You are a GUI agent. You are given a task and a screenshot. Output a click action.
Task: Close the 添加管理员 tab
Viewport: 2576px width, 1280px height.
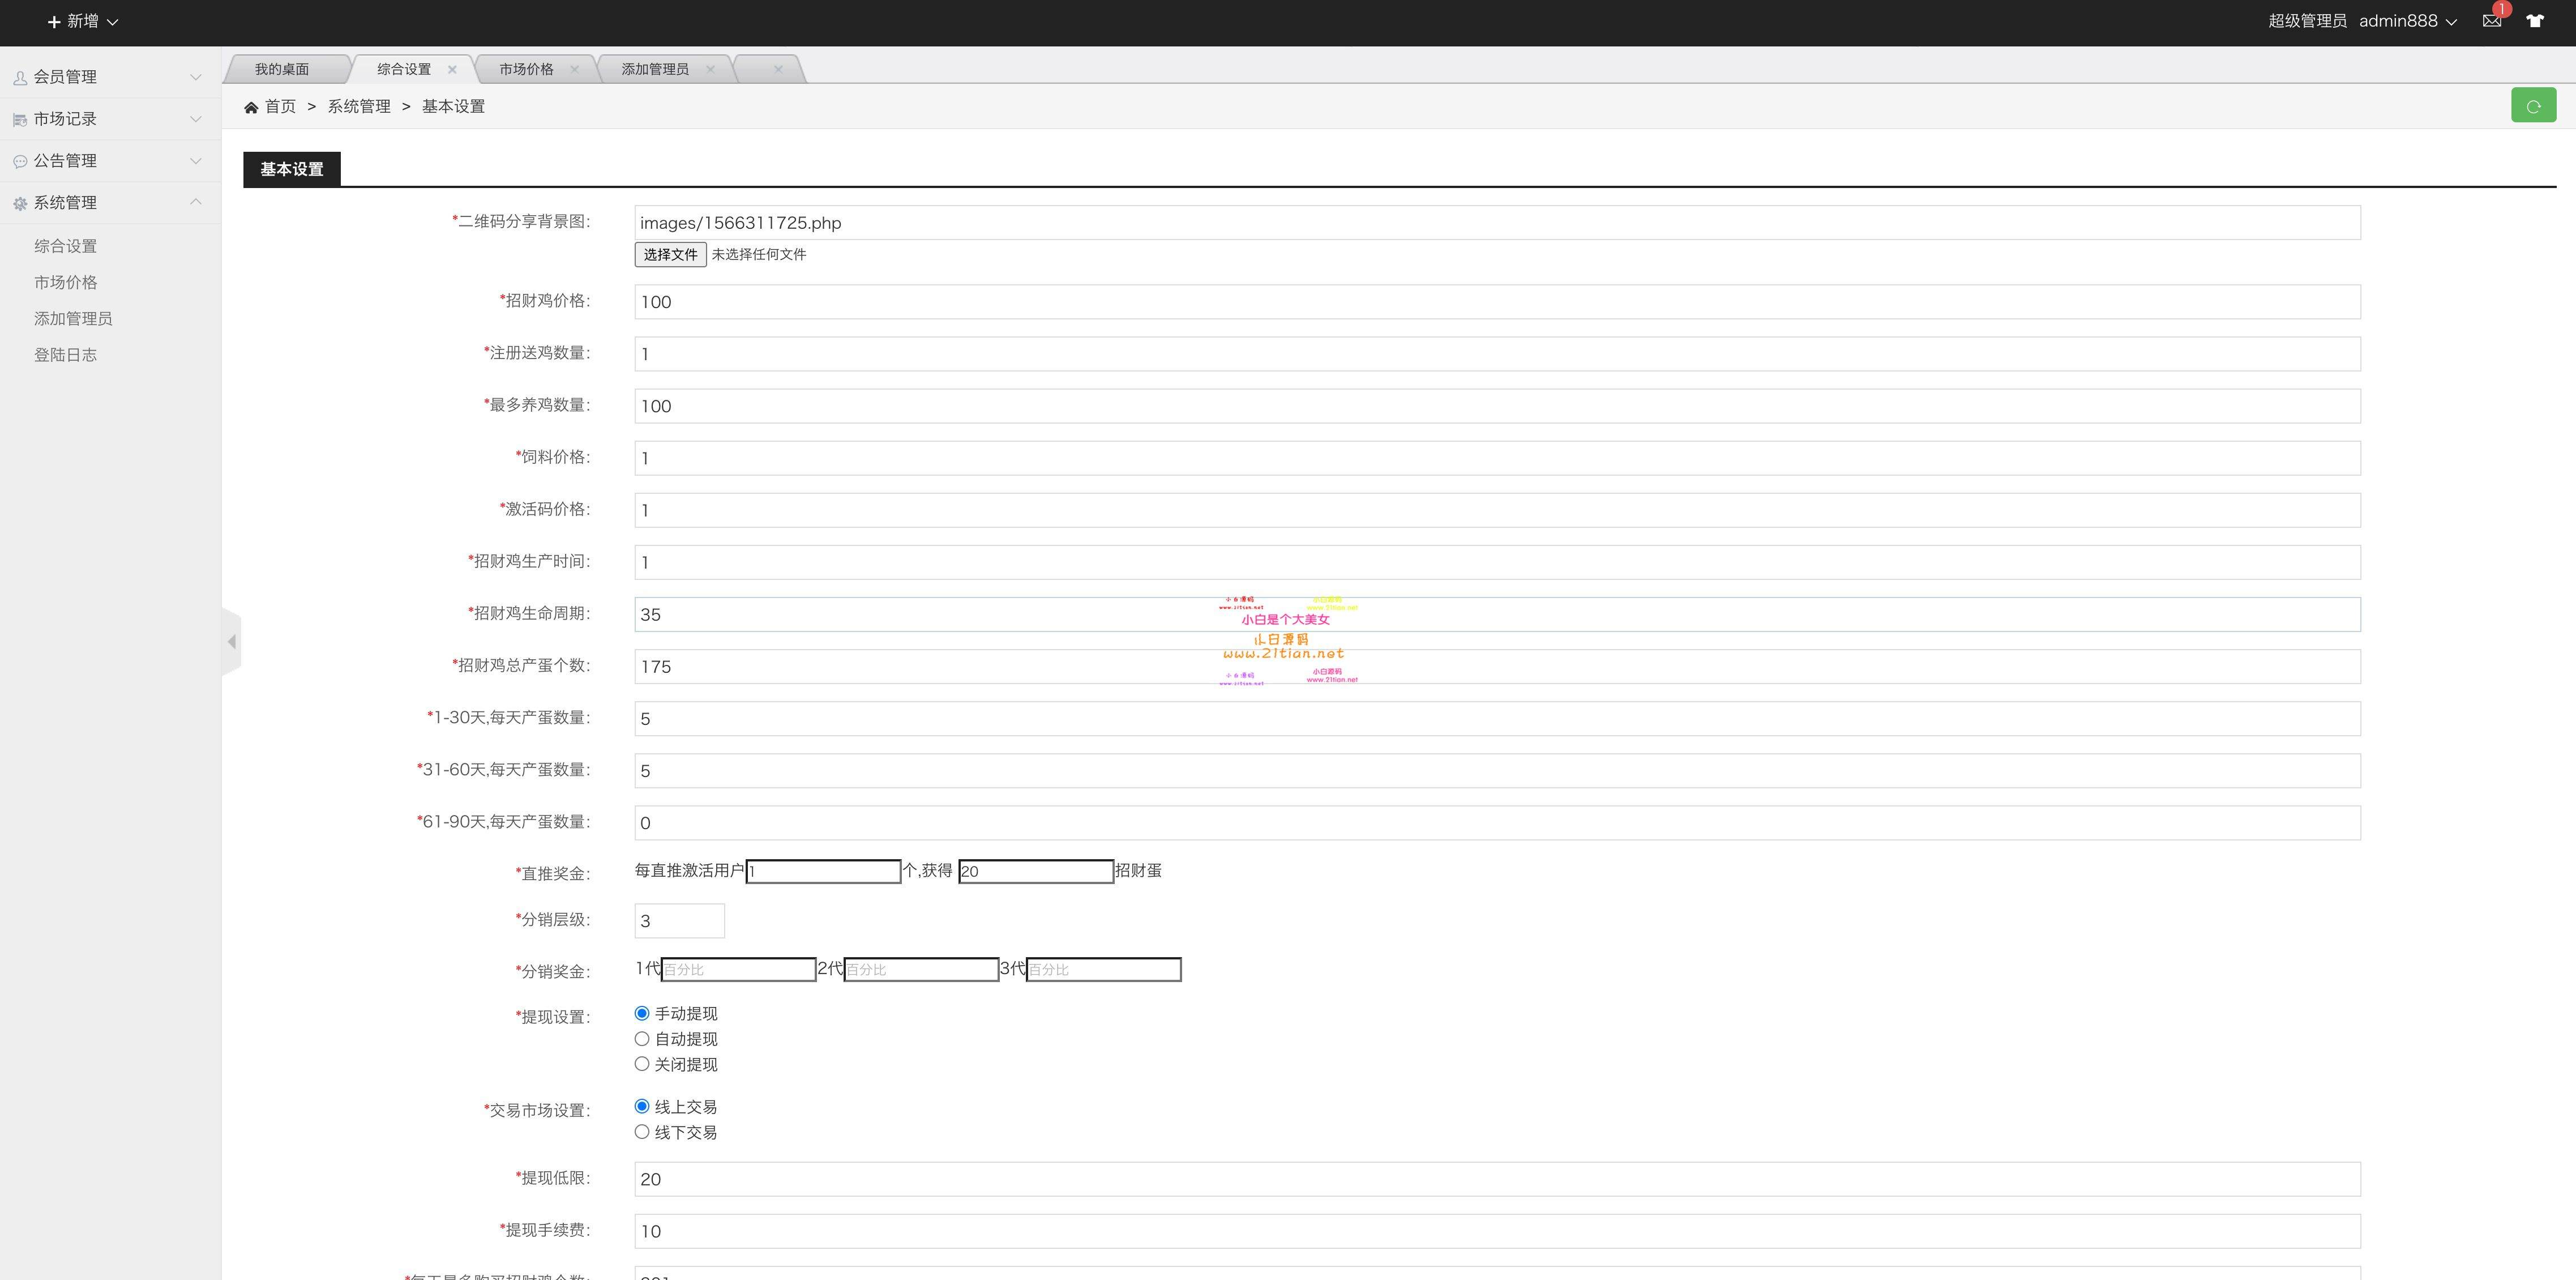point(710,69)
